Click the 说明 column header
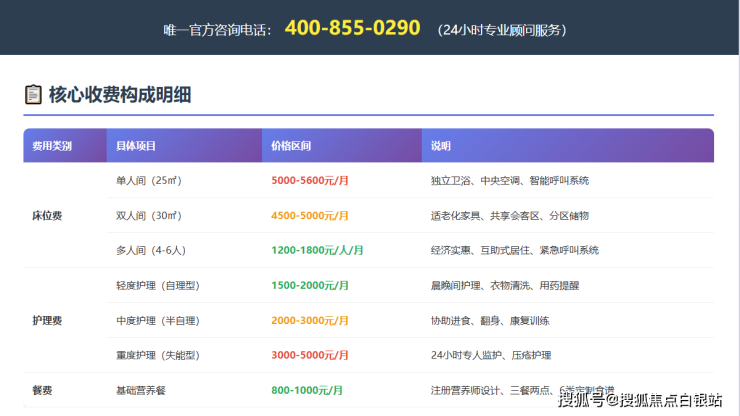The image size is (740, 416). [441, 146]
